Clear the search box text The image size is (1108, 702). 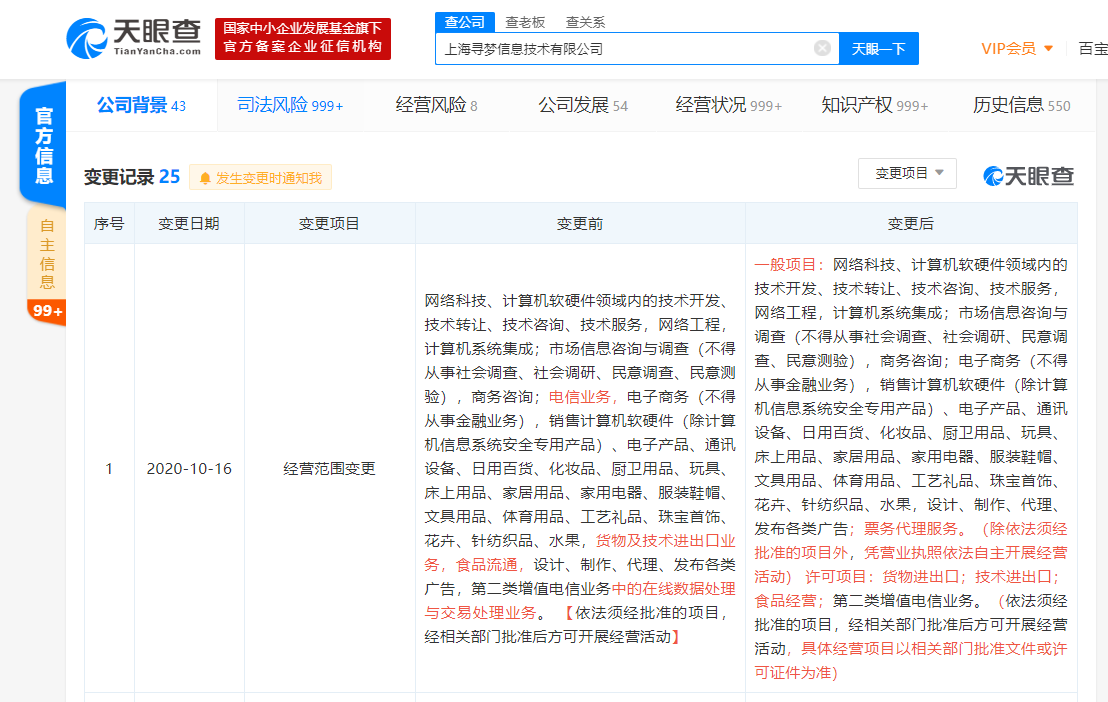(x=822, y=48)
